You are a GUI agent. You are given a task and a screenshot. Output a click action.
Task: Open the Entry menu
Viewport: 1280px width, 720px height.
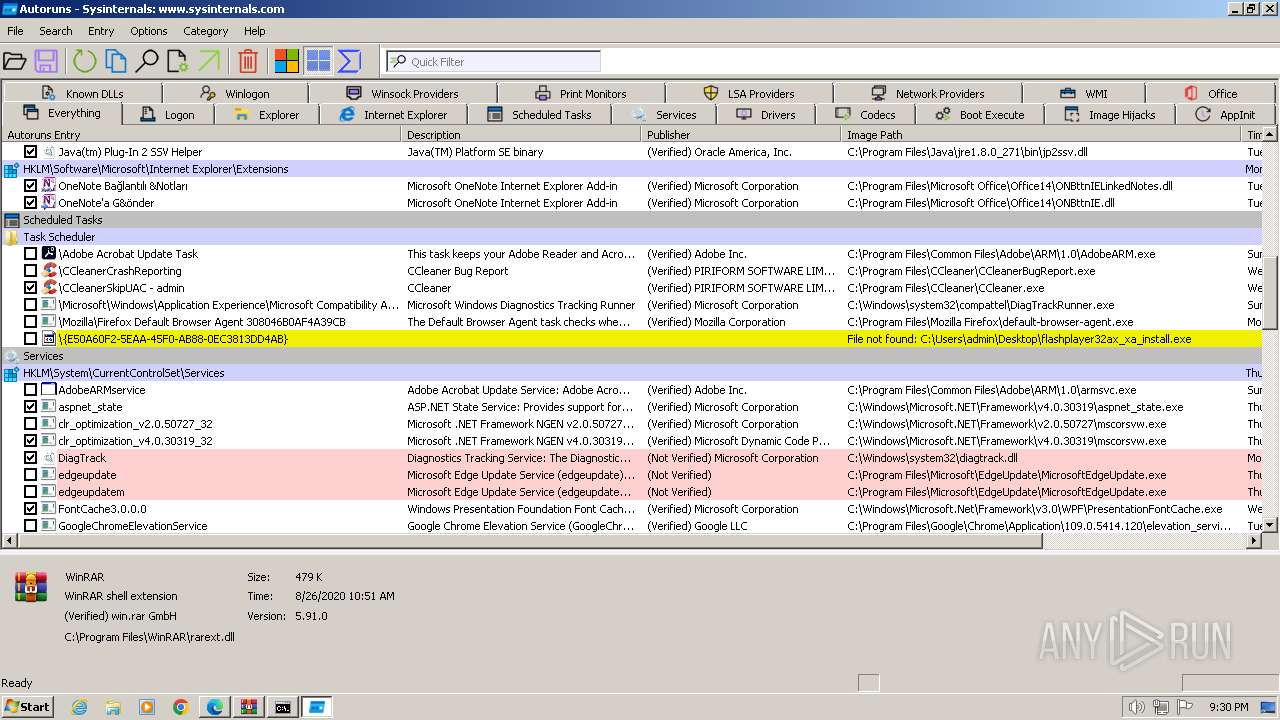tap(101, 31)
